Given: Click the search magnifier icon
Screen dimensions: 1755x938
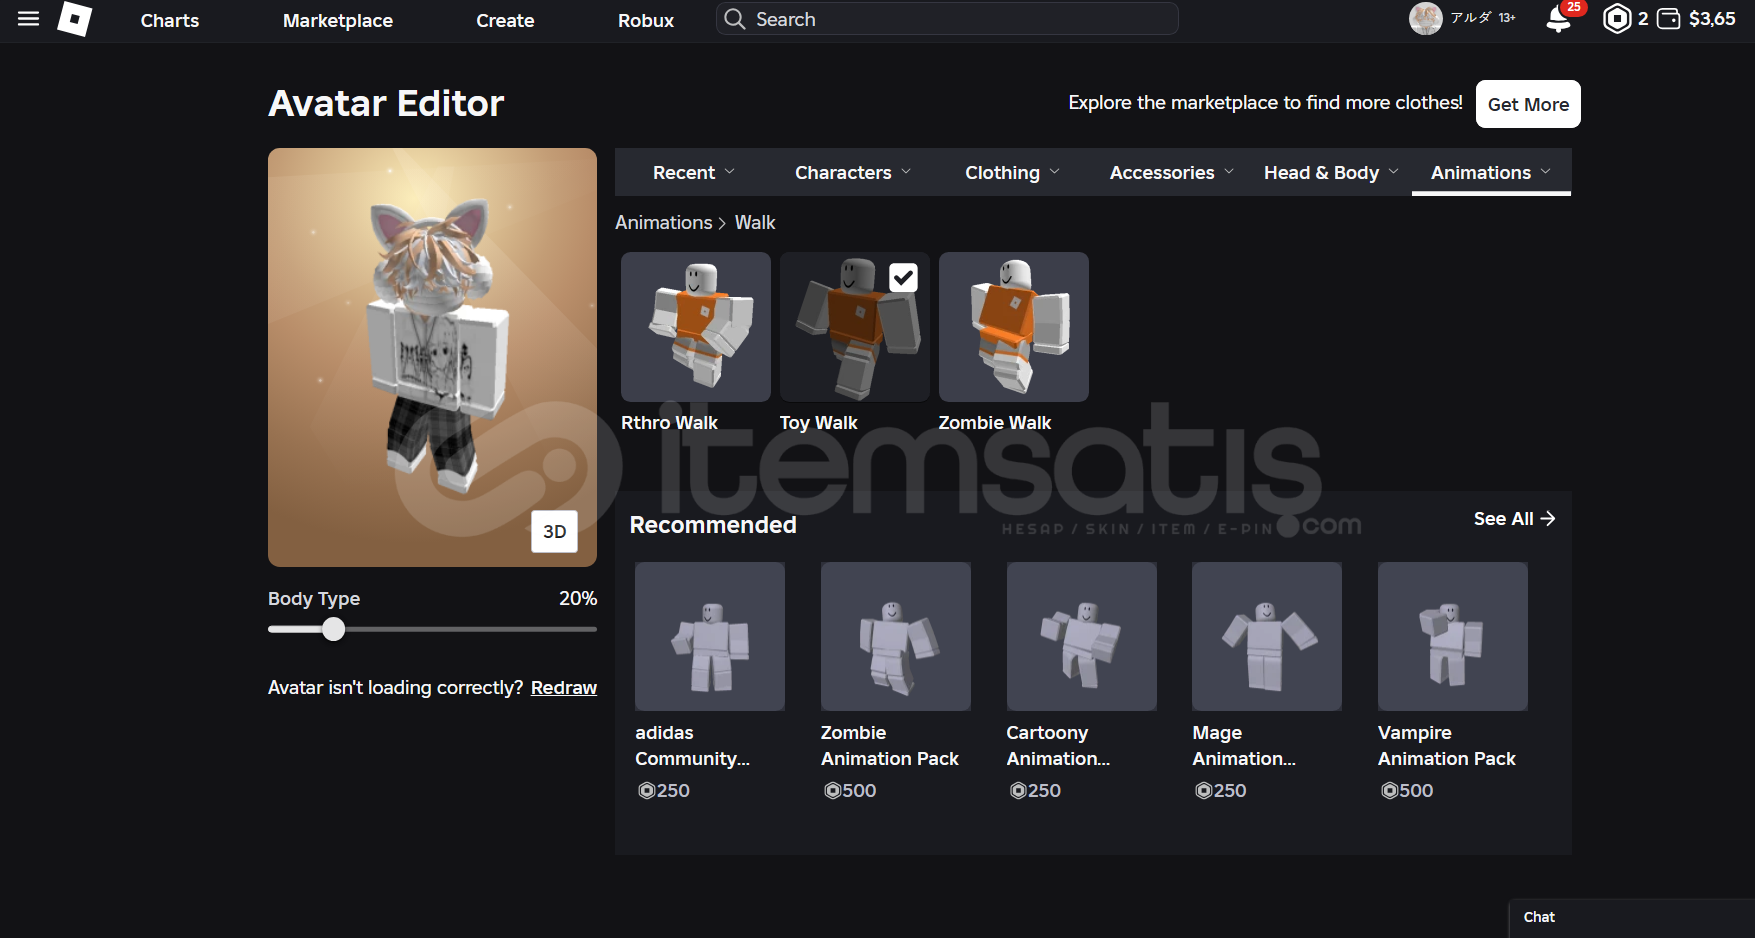Looking at the screenshot, I should coord(735,19).
